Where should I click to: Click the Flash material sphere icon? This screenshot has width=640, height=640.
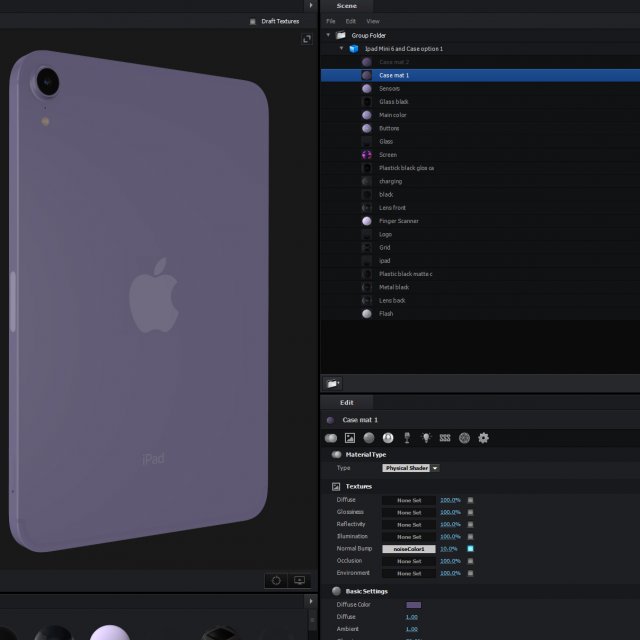tap(367, 313)
